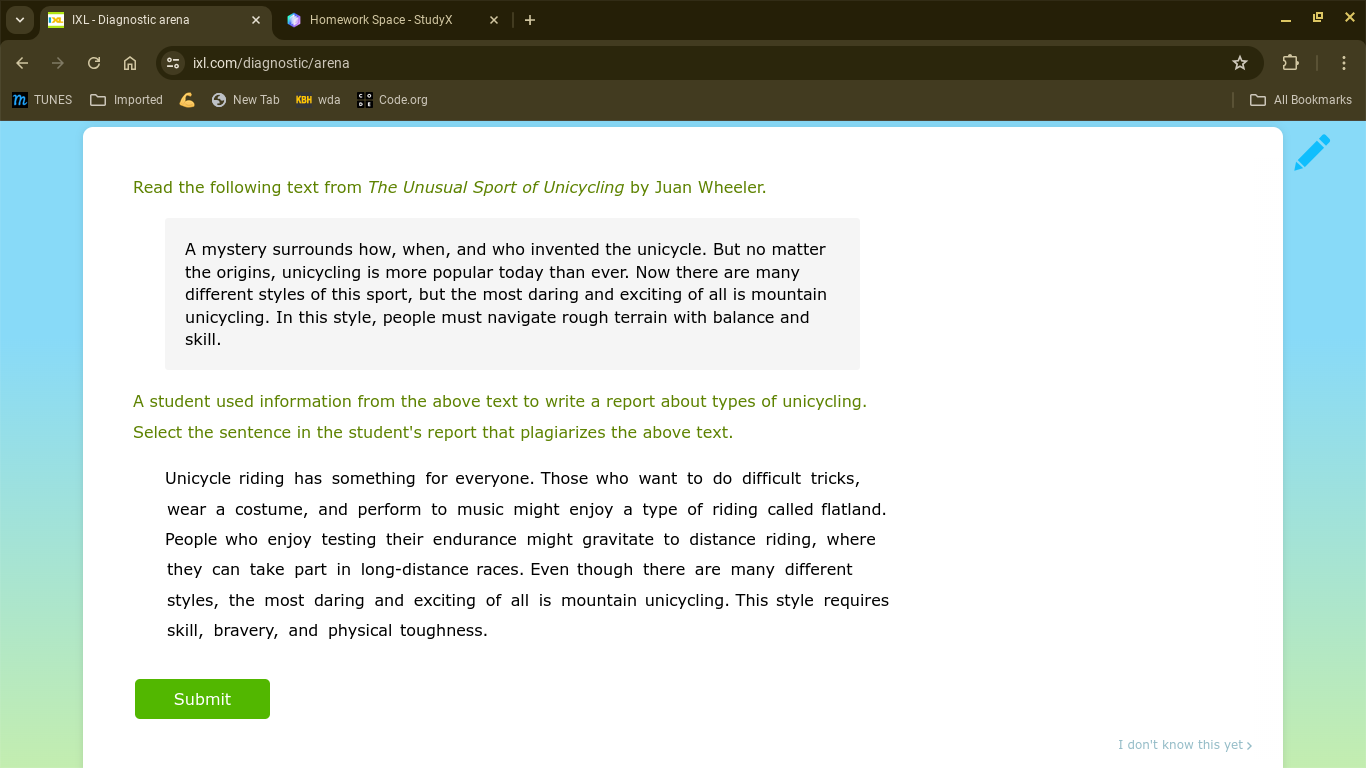Screen dimensions: 1366x768
Task: Open the New Tab bookmark
Action: pyautogui.click(x=246, y=100)
